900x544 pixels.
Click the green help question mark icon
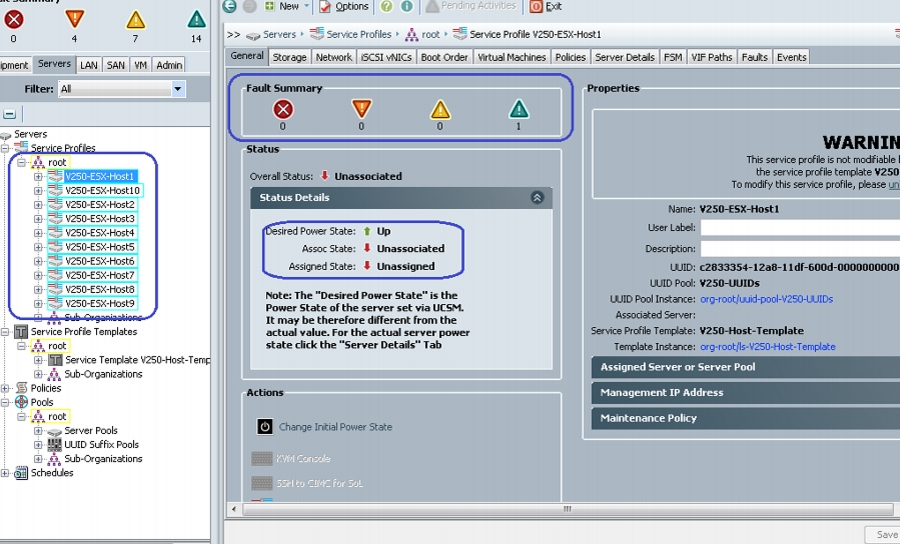386,6
